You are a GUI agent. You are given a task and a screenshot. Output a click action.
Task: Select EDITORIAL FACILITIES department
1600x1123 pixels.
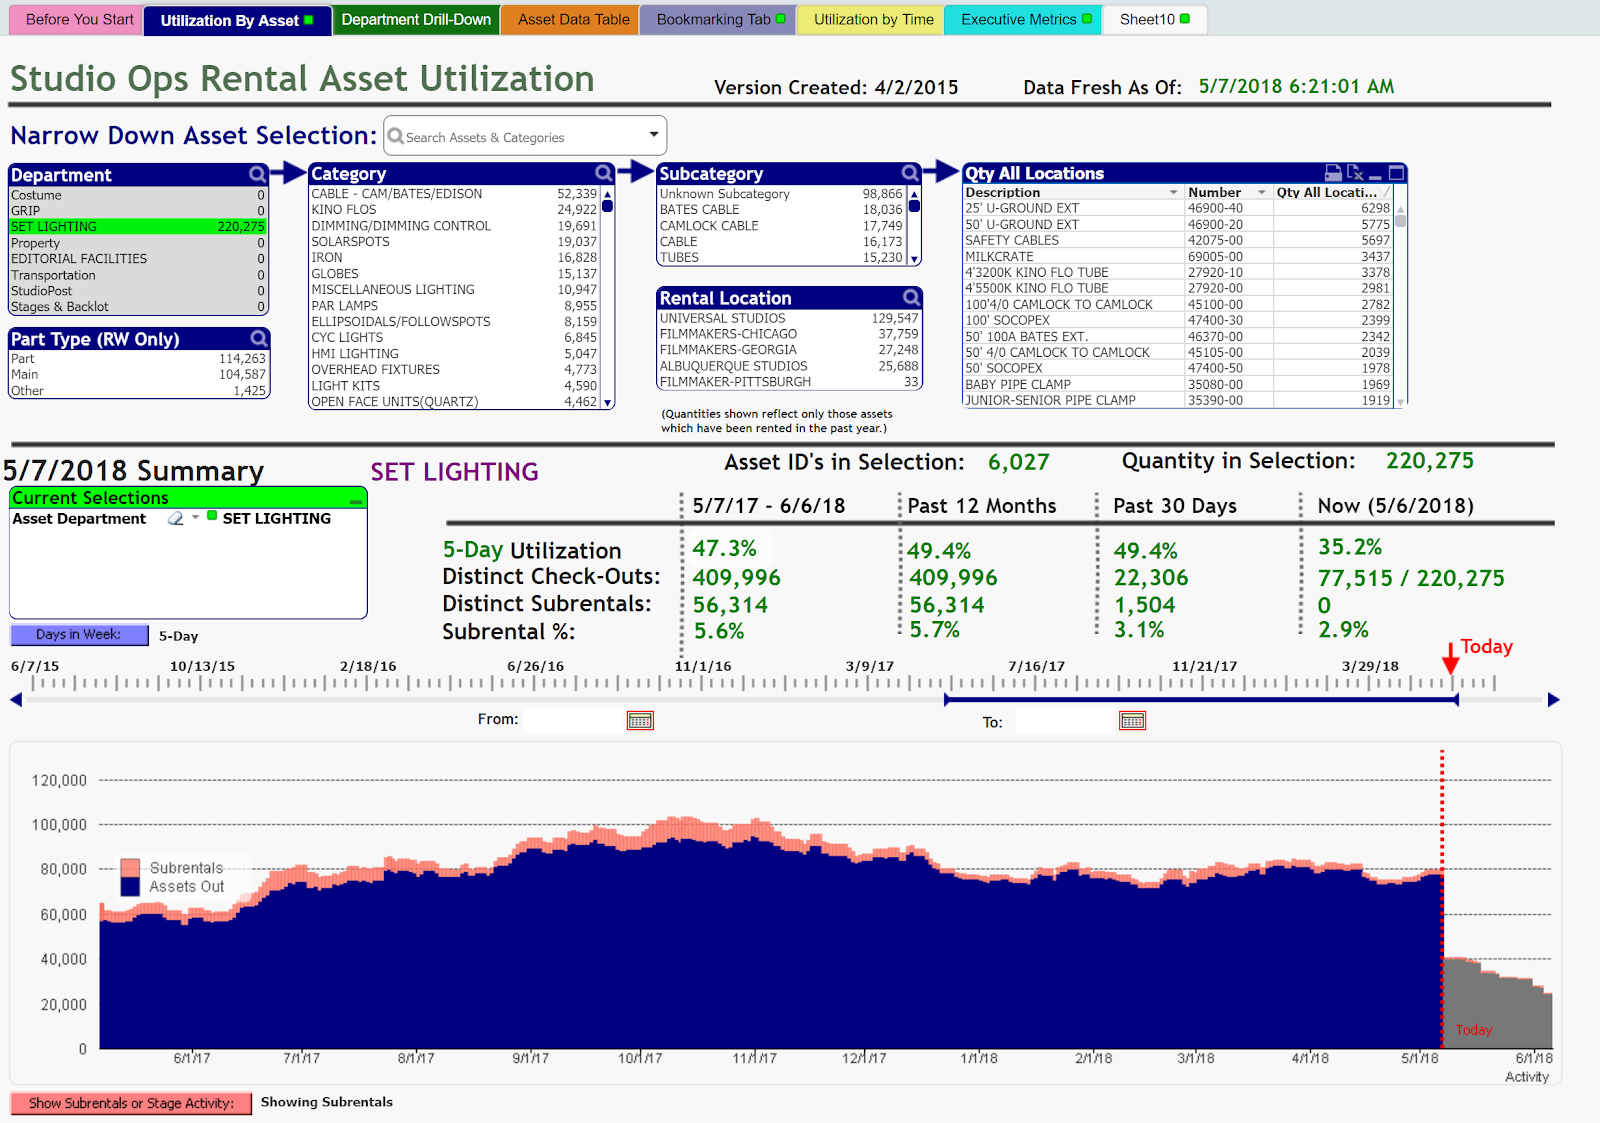(138, 259)
